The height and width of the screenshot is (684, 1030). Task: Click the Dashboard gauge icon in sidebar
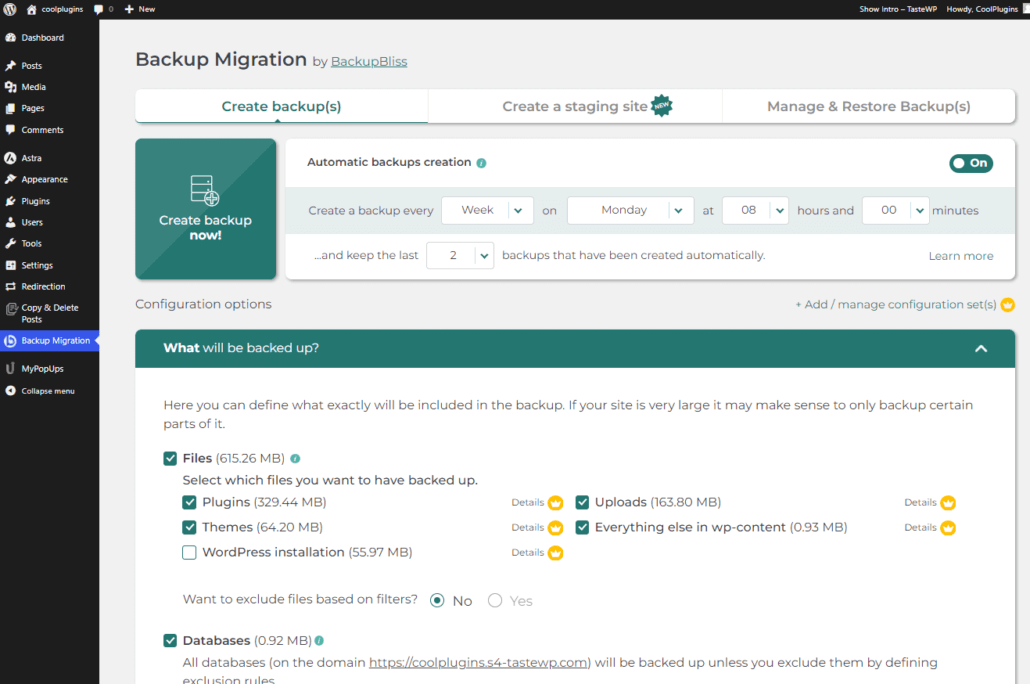coord(11,37)
